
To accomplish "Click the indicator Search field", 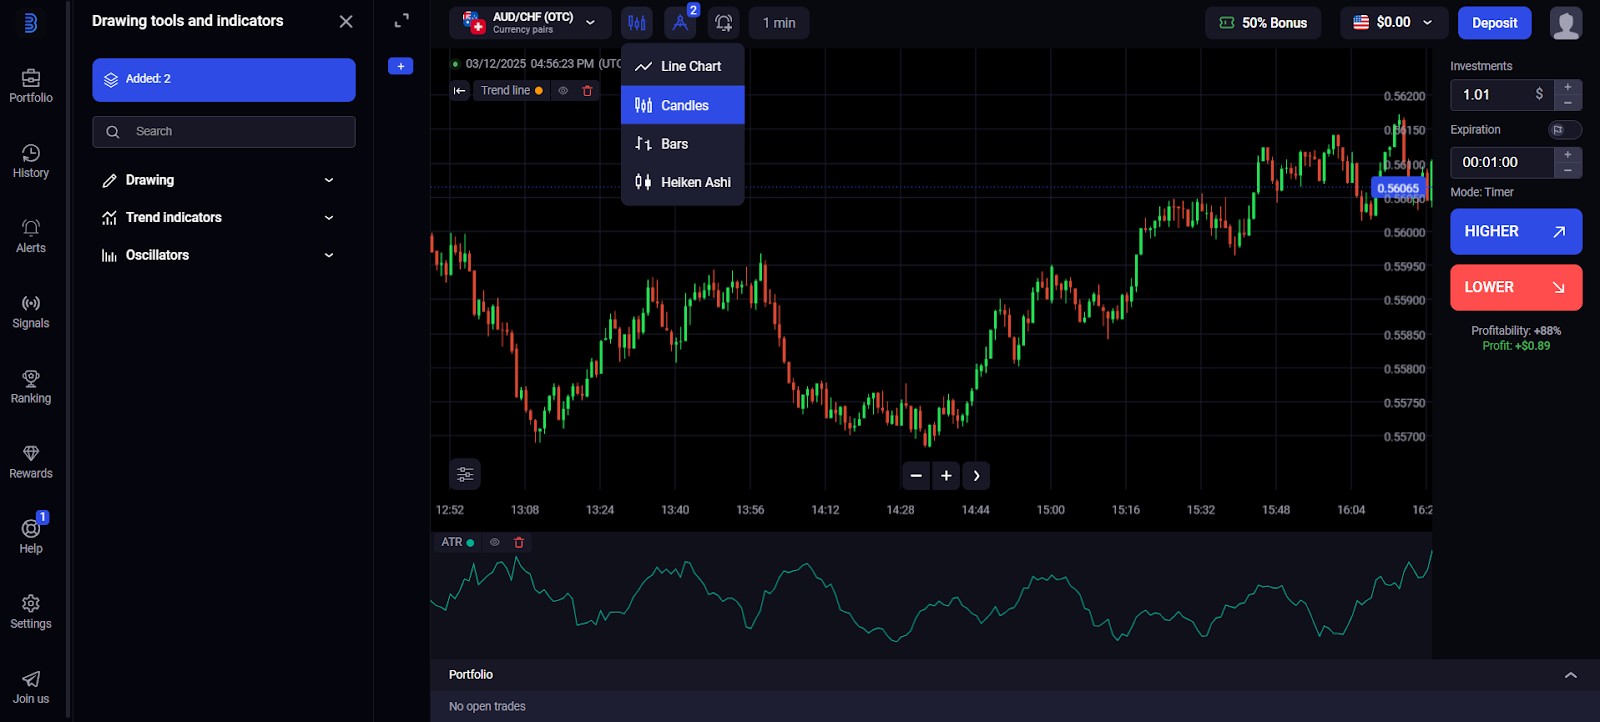I will (224, 131).
